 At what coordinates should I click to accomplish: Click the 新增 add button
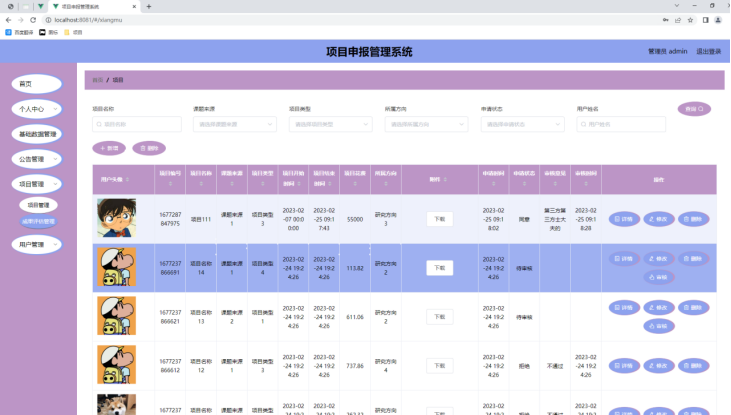(x=109, y=148)
